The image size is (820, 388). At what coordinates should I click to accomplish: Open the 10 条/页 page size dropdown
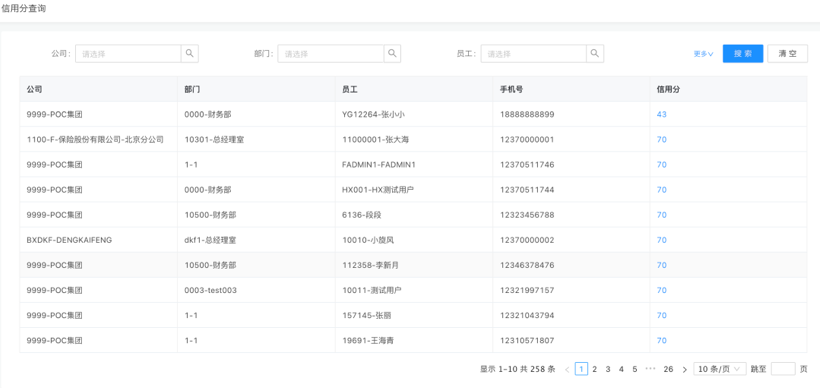720,369
